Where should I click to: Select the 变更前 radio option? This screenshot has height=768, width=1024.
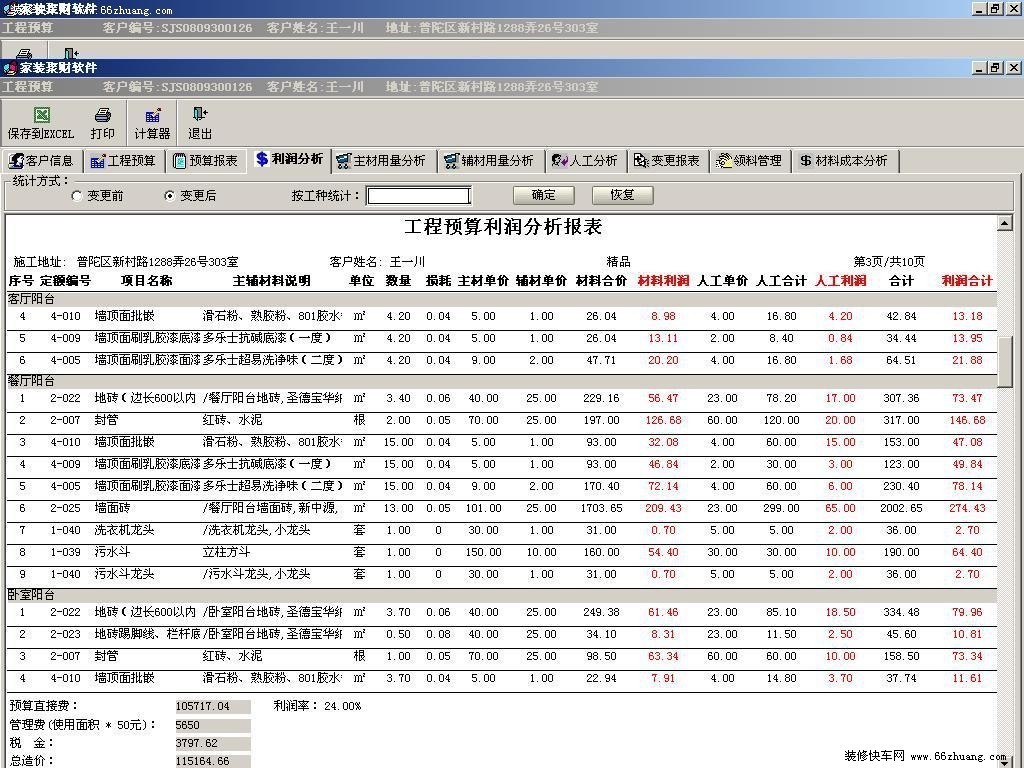(x=77, y=196)
